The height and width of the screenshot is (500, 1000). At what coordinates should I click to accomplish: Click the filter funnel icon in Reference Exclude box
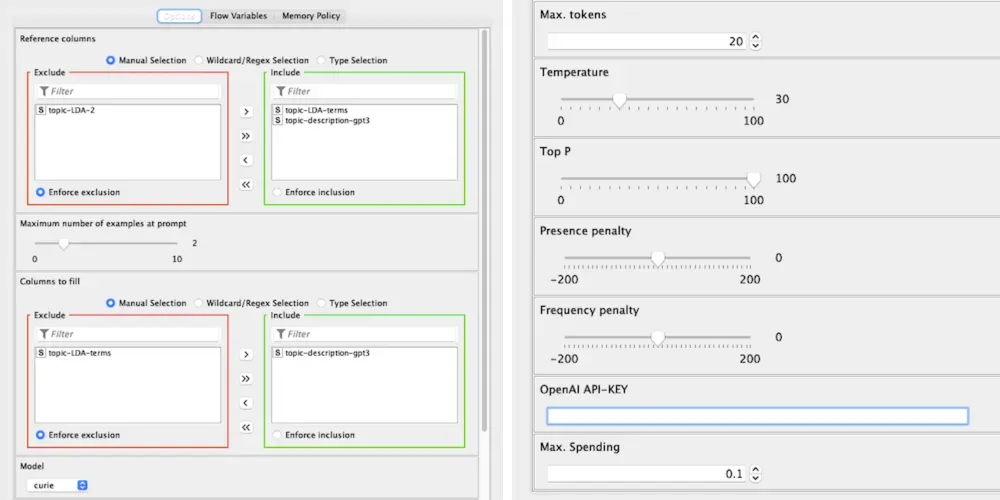(43, 91)
